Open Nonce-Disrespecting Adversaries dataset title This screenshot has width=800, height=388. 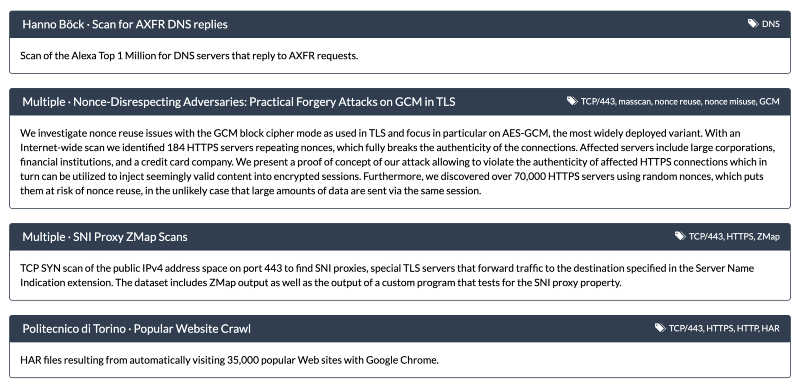(x=239, y=102)
